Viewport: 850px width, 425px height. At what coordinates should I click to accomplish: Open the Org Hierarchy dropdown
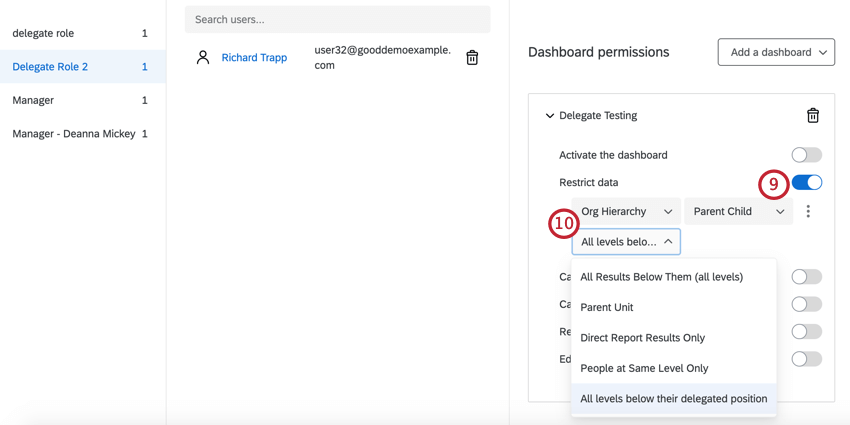tap(626, 212)
